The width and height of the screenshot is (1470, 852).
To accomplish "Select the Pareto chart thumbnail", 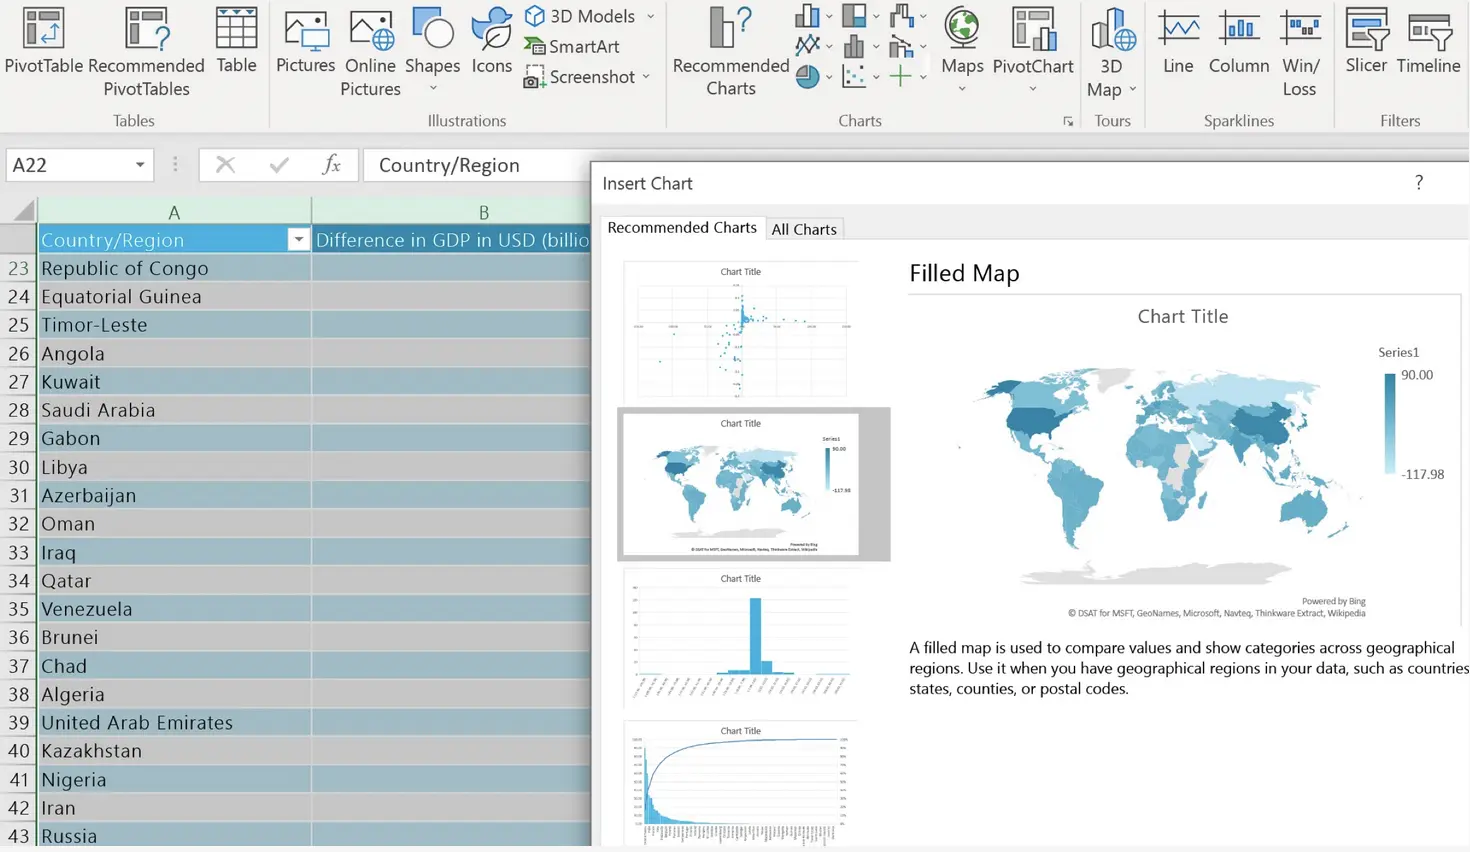I will (x=741, y=785).
